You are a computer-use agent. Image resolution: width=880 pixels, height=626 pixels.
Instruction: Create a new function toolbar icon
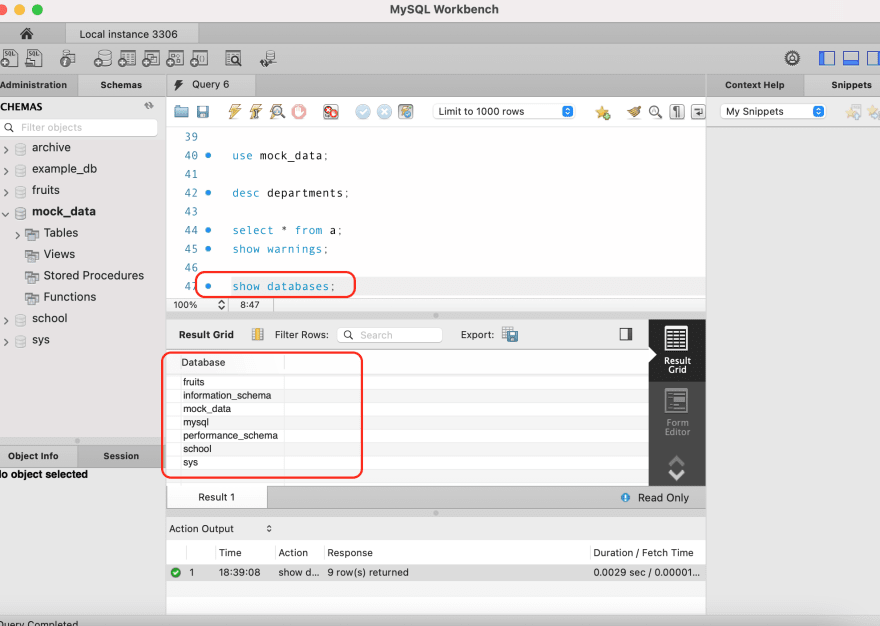[x=199, y=58]
